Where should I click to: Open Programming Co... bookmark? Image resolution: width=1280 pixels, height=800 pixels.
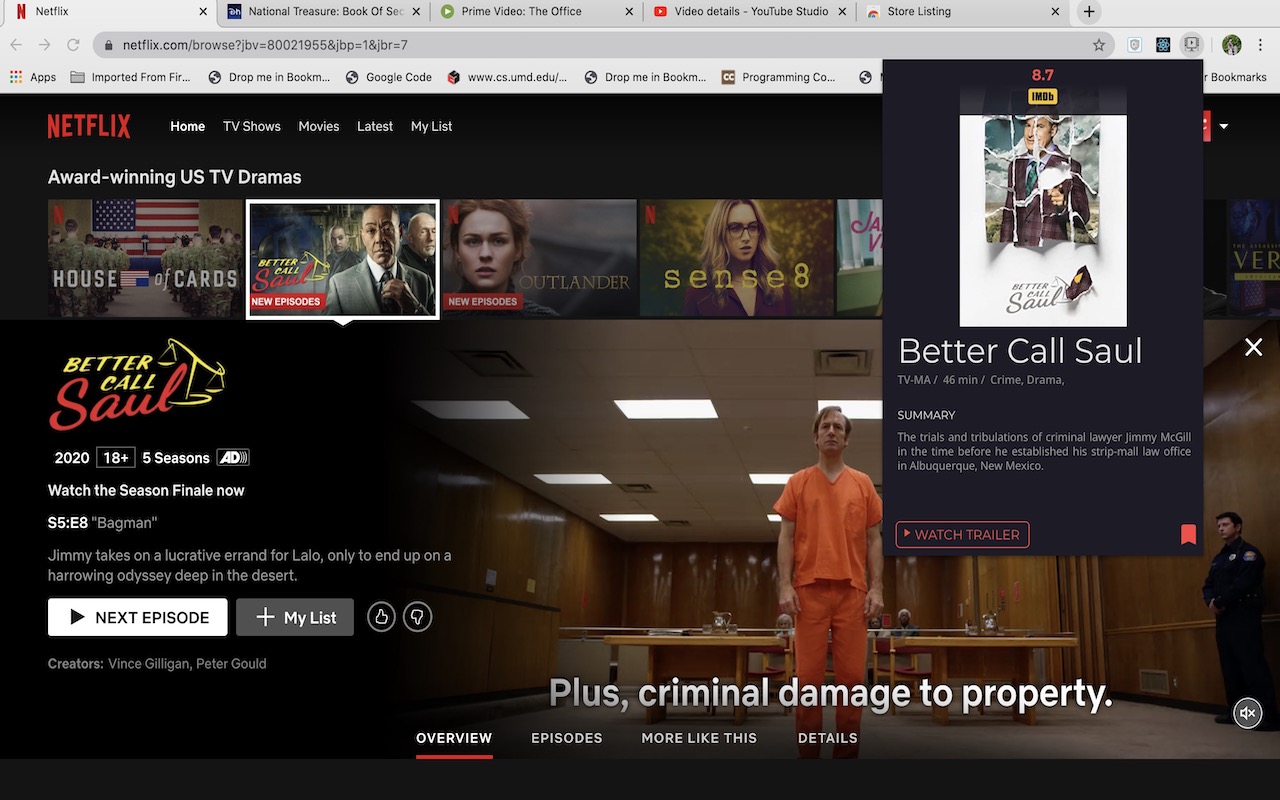779,77
